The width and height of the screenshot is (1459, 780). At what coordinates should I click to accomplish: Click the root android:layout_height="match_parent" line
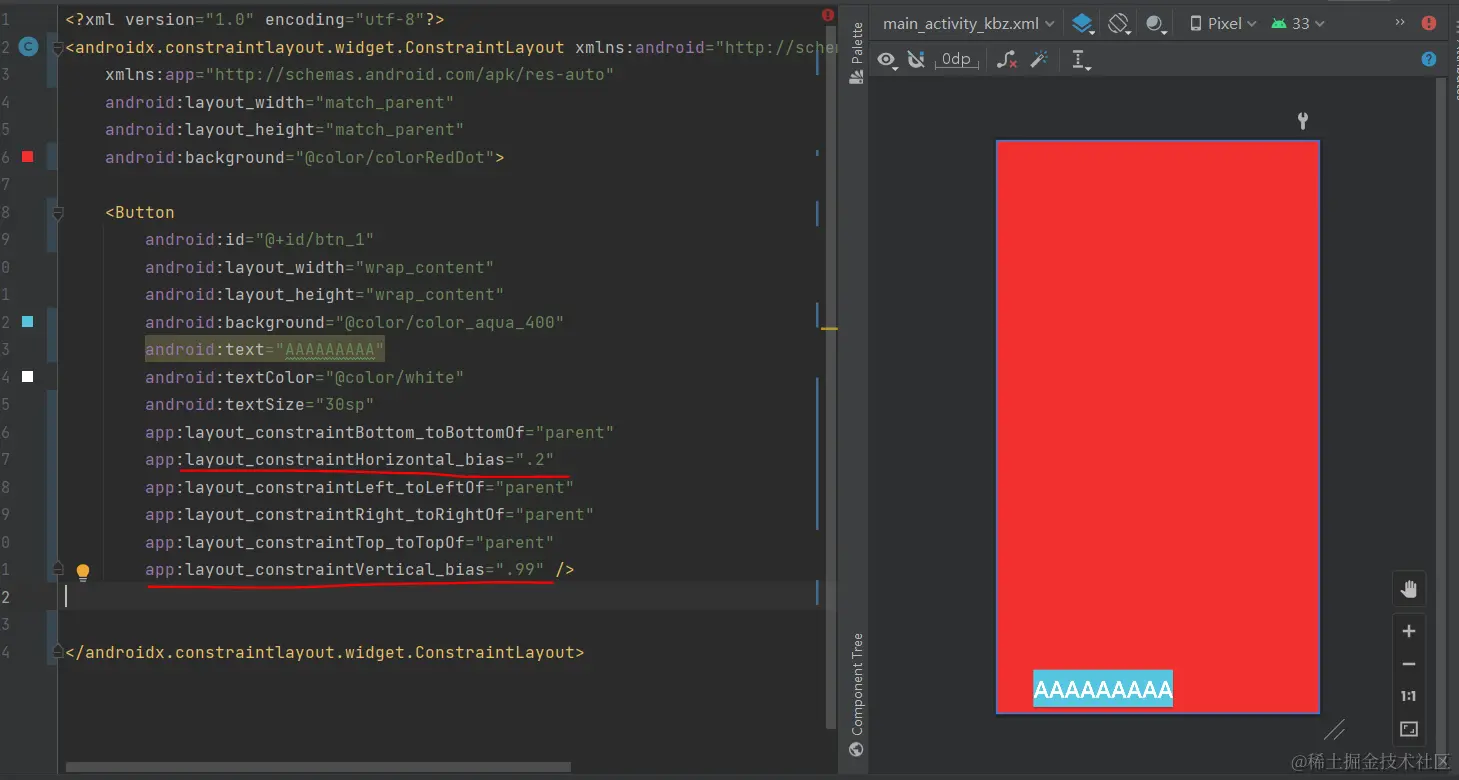285,129
